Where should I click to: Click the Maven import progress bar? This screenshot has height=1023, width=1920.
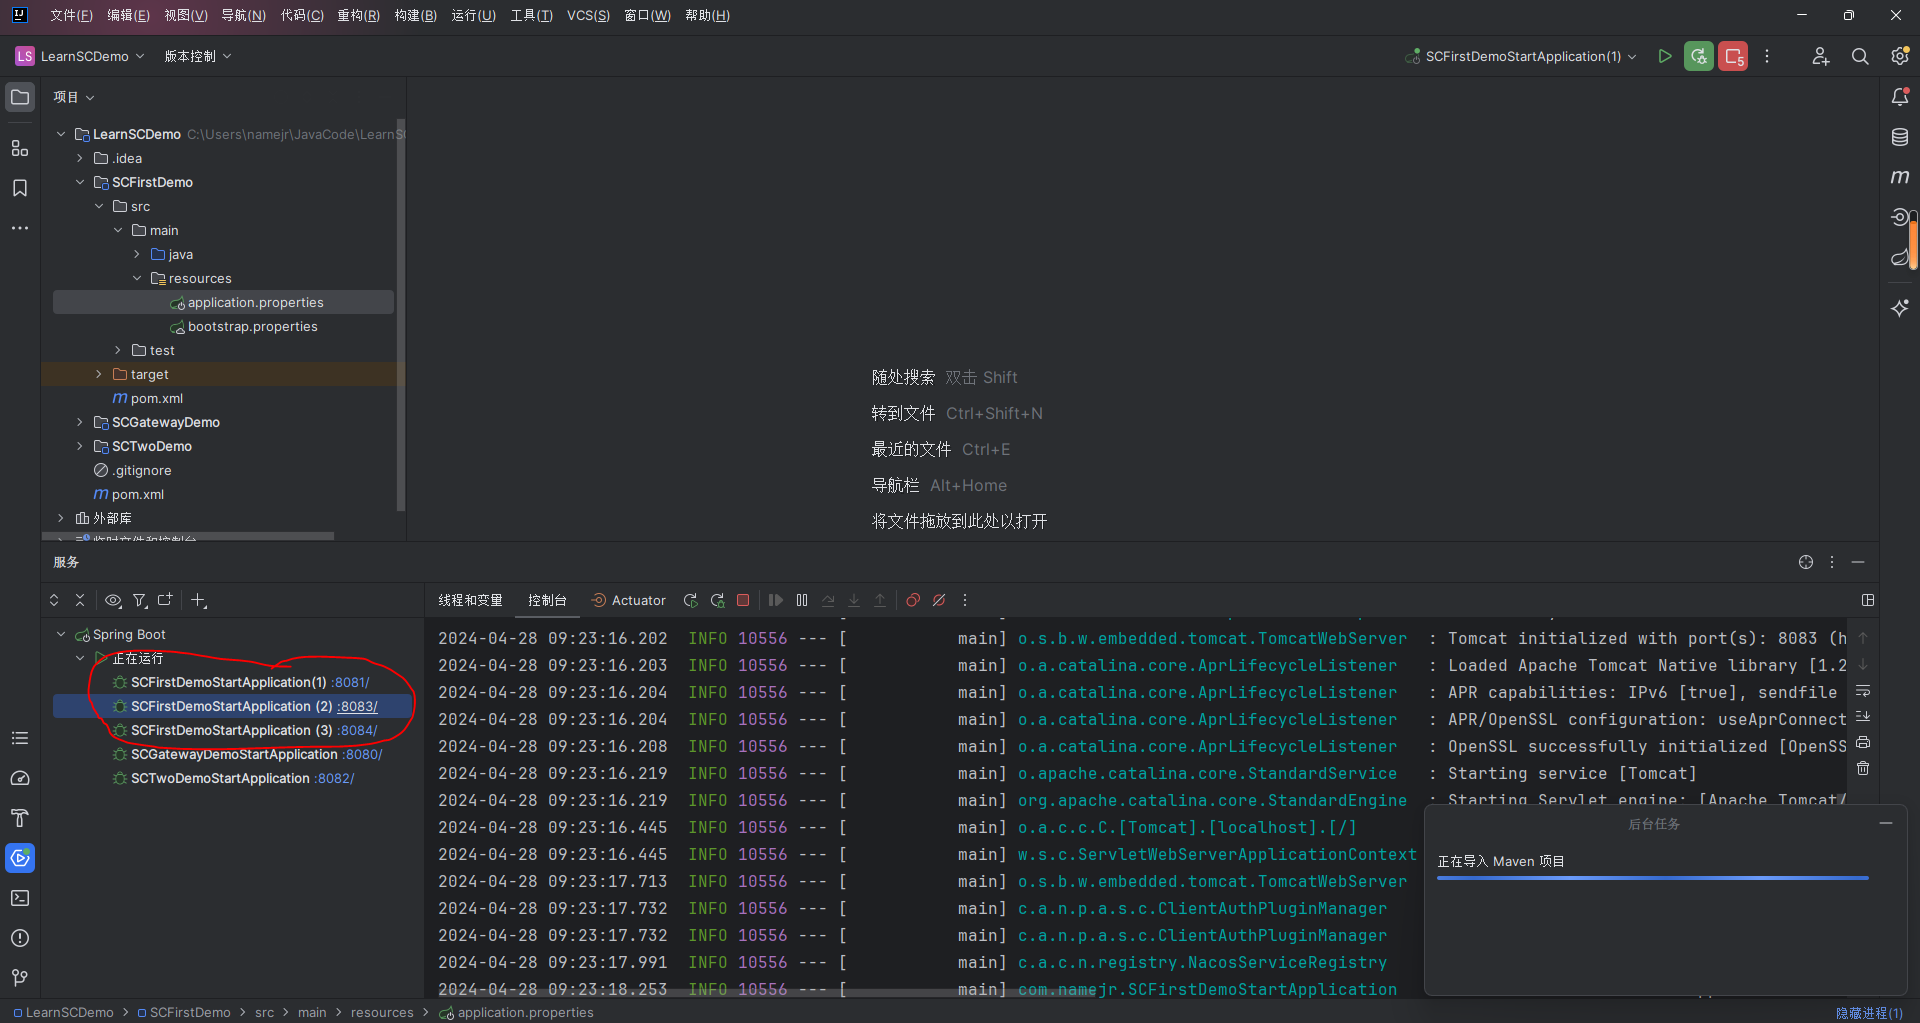click(1653, 878)
